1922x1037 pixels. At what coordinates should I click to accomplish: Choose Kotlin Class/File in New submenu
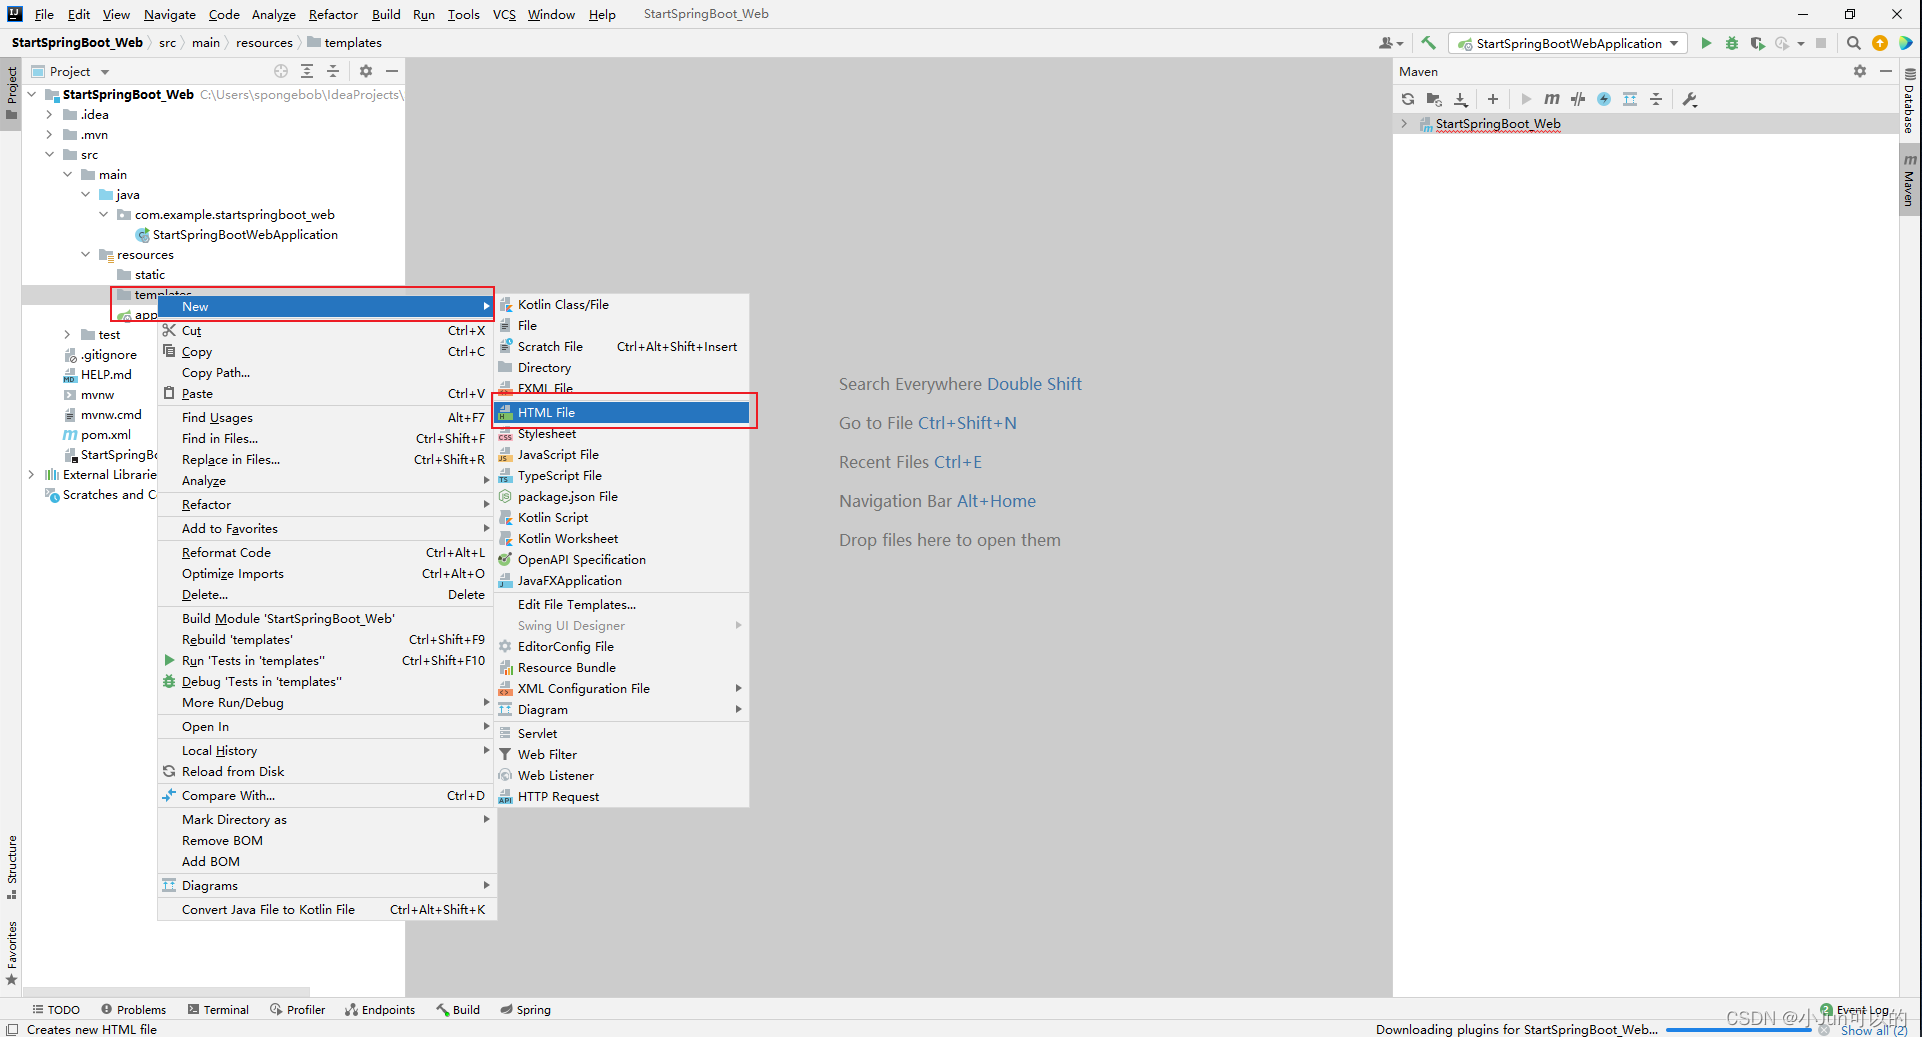click(x=622, y=304)
